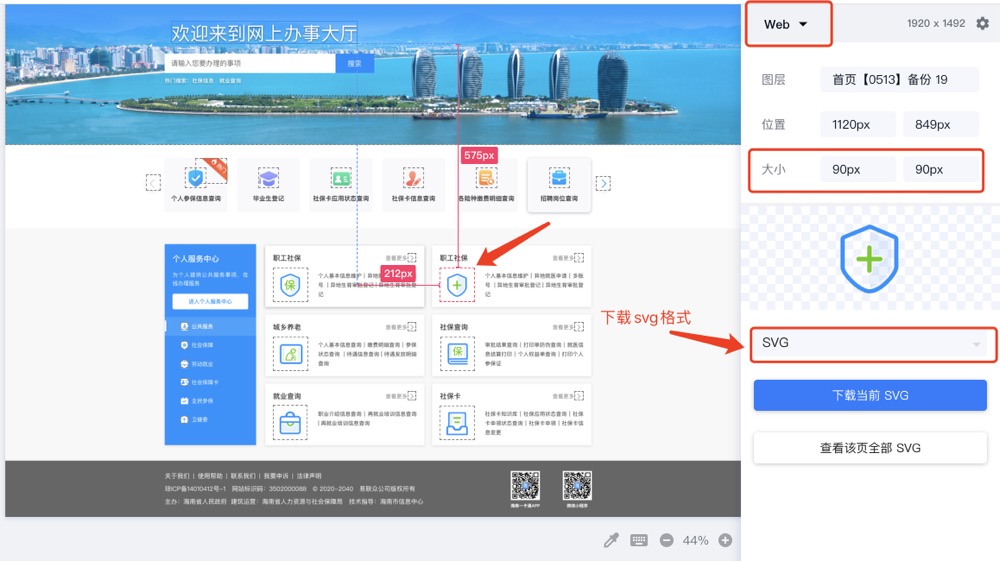Click the 查看该页全部 SVG button
The height and width of the screenshot is (561, 1000).
(x=870, y=448)
